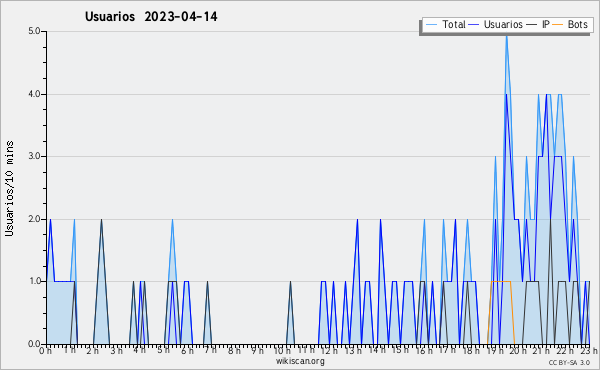
Task: Click the 23 h mark on time axis
Action: coord(589,351)
